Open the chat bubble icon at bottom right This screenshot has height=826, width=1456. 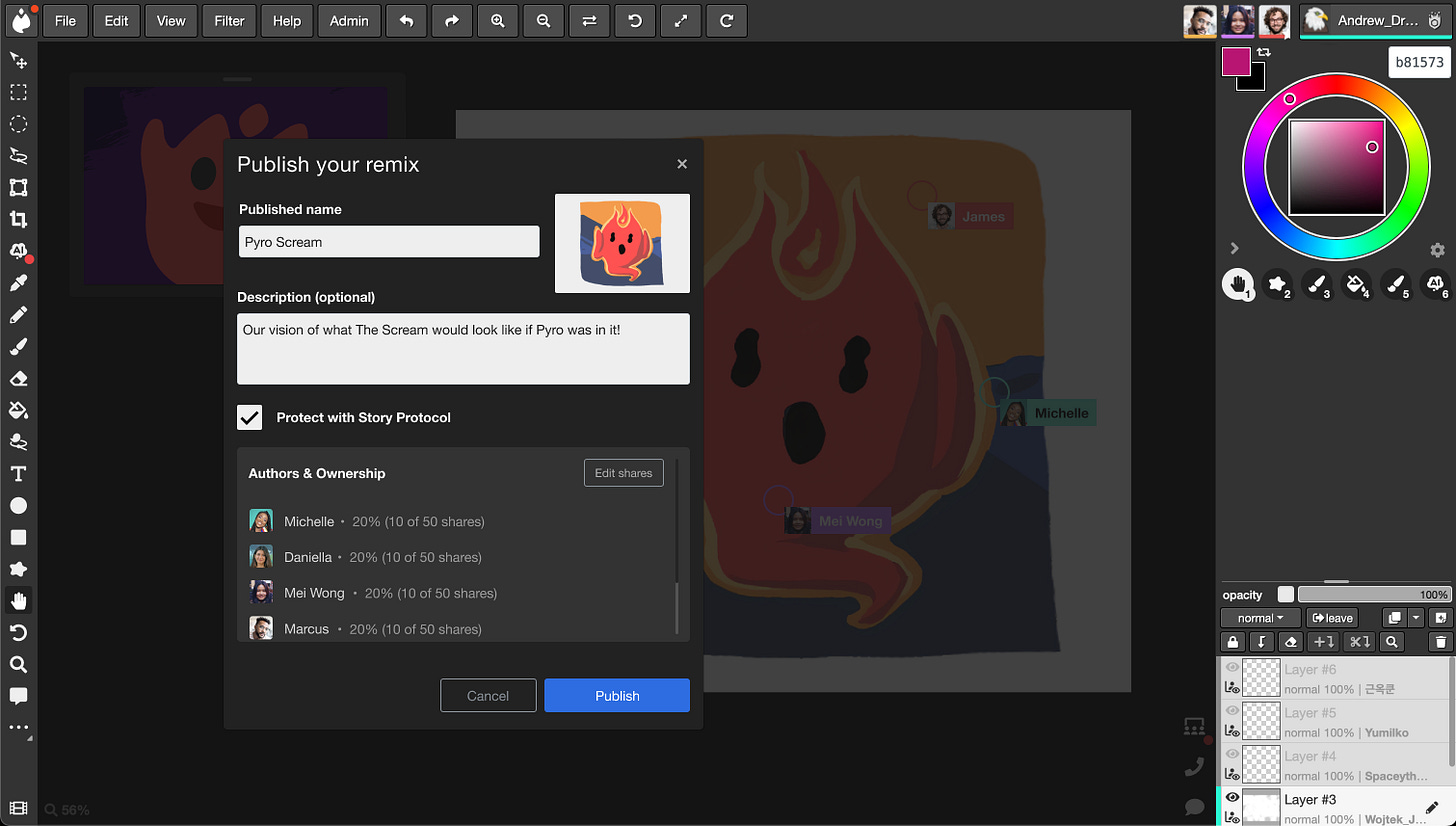[x=1194, y=806]
